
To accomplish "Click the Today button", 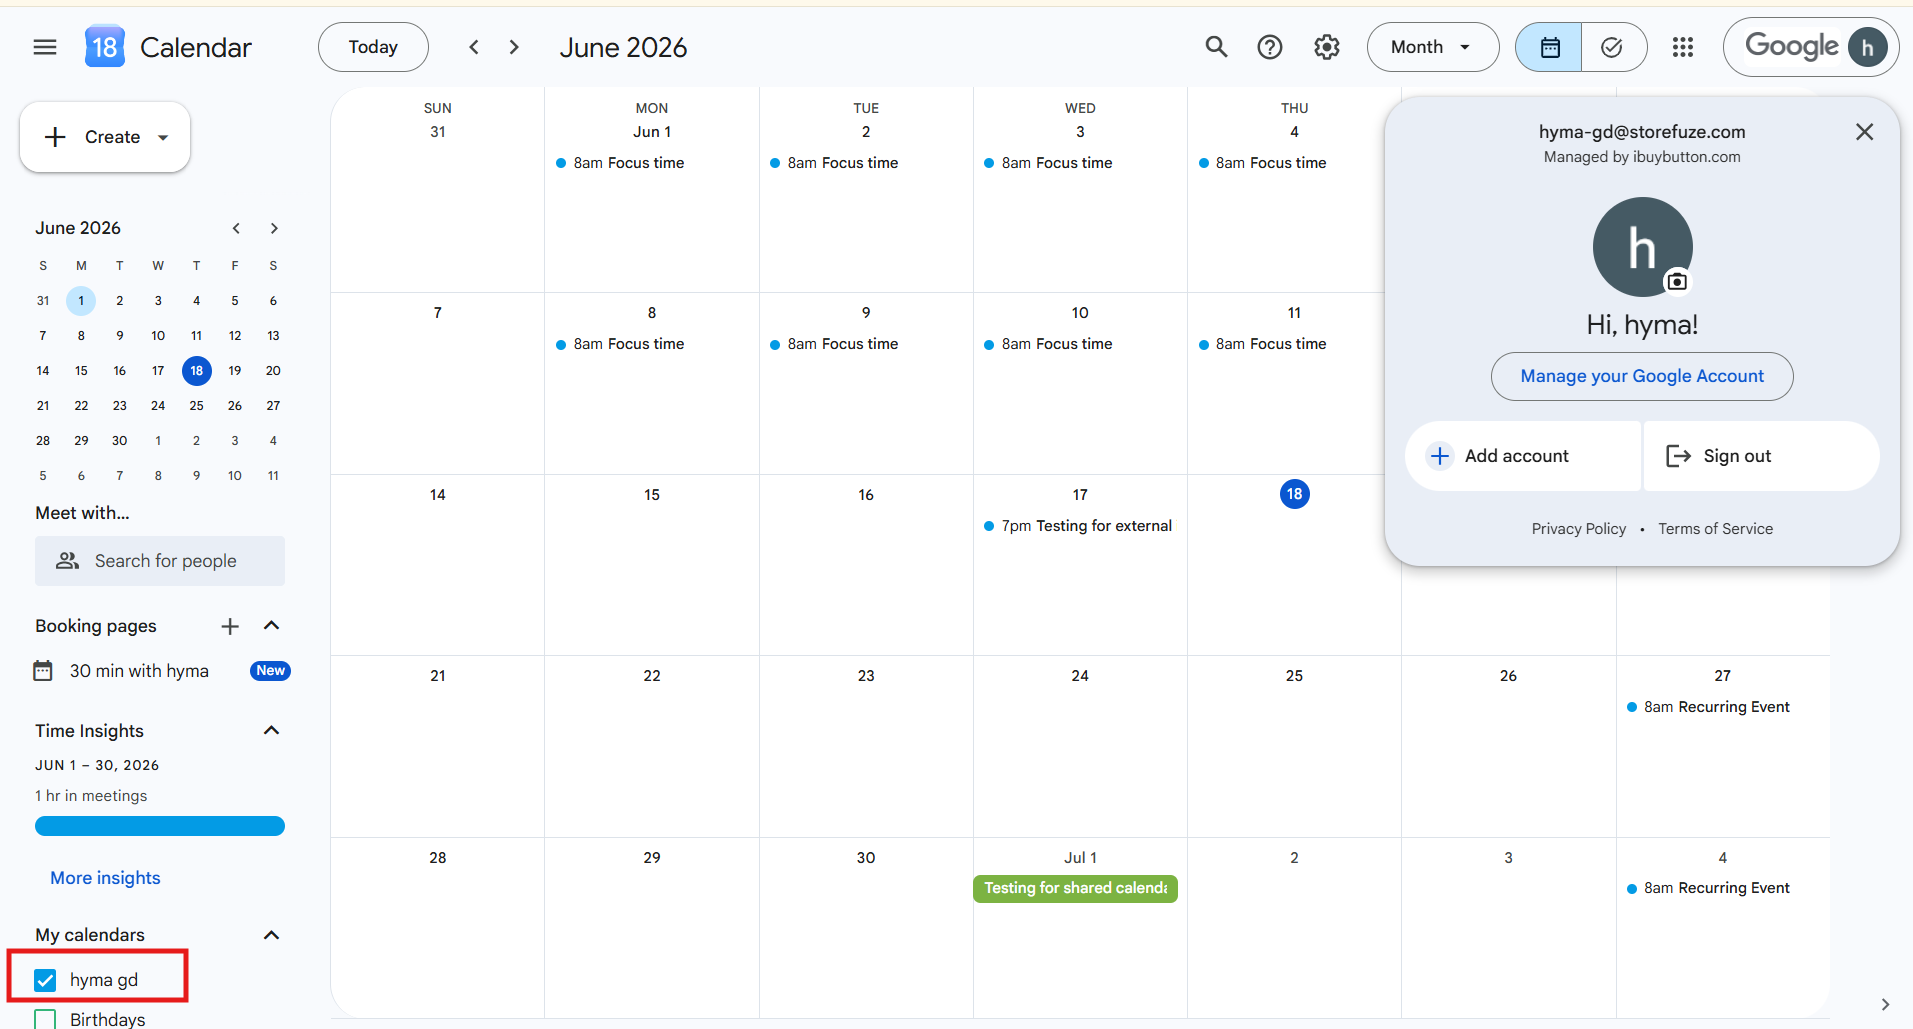I will (x=373, y=47).
